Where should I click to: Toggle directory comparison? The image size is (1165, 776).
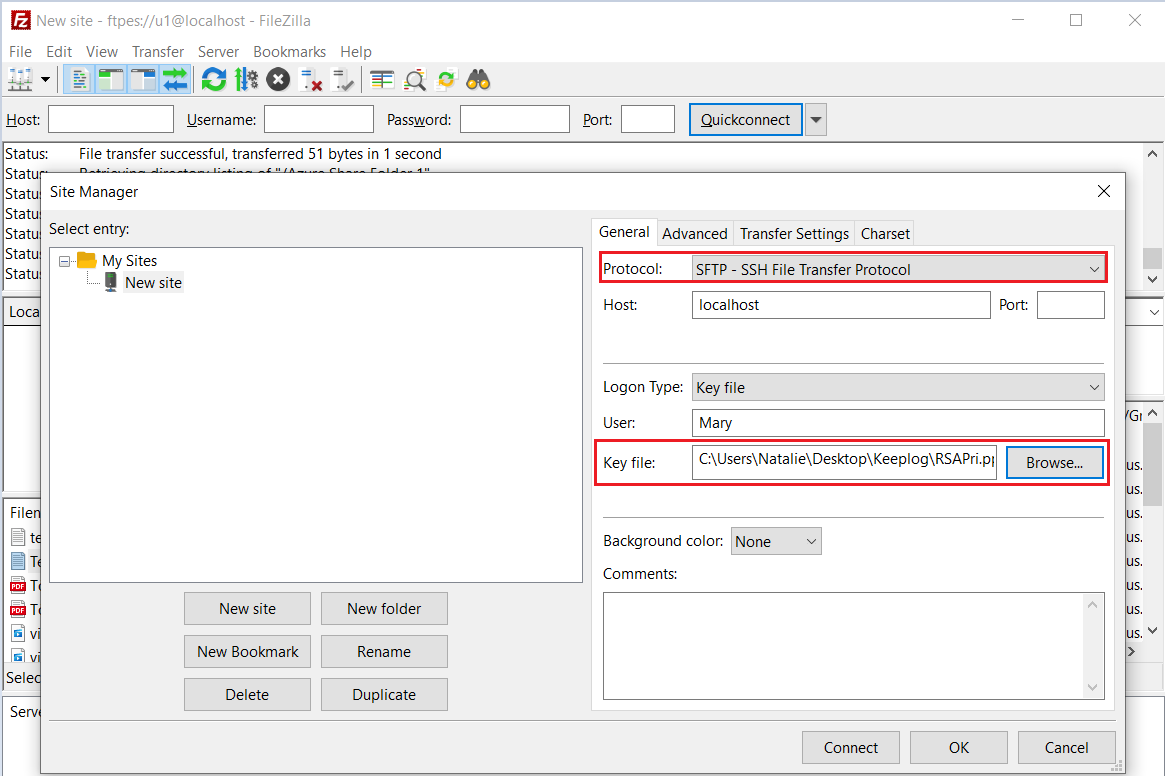coord(415,80)
